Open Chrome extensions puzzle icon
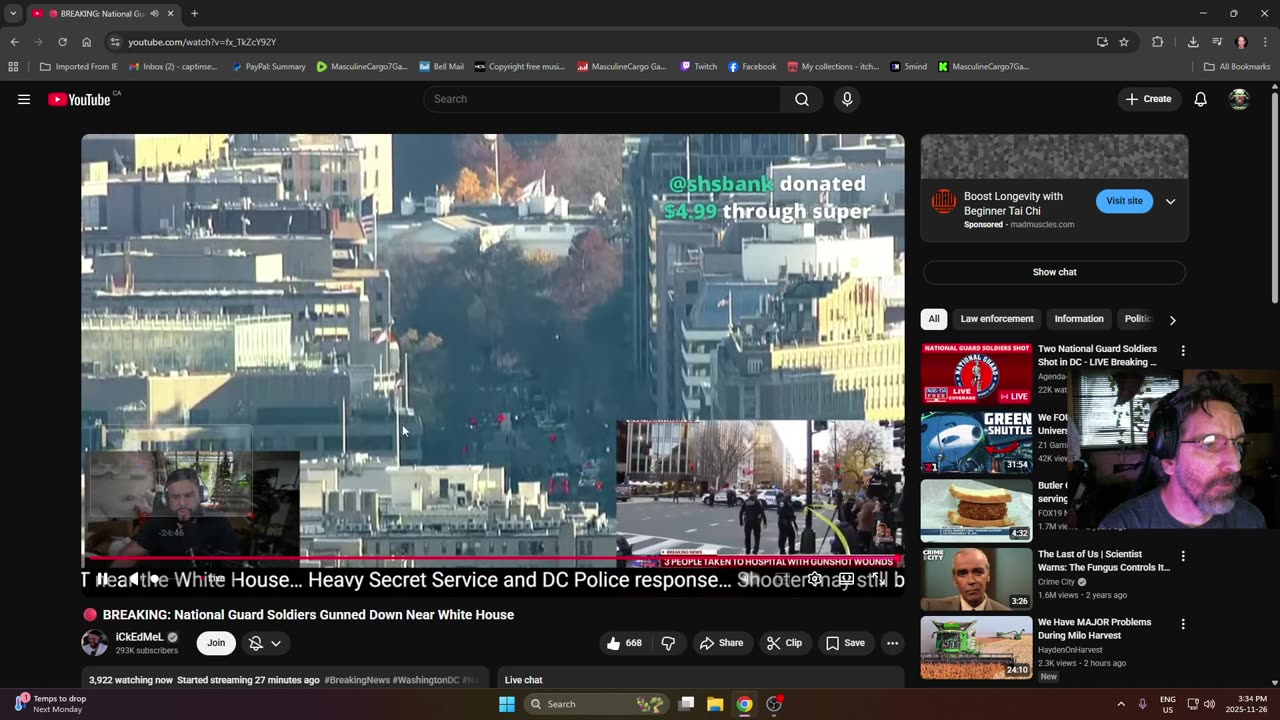Image resolution: width=1280 pixels, height=720 pixels. click(1157, 42)
